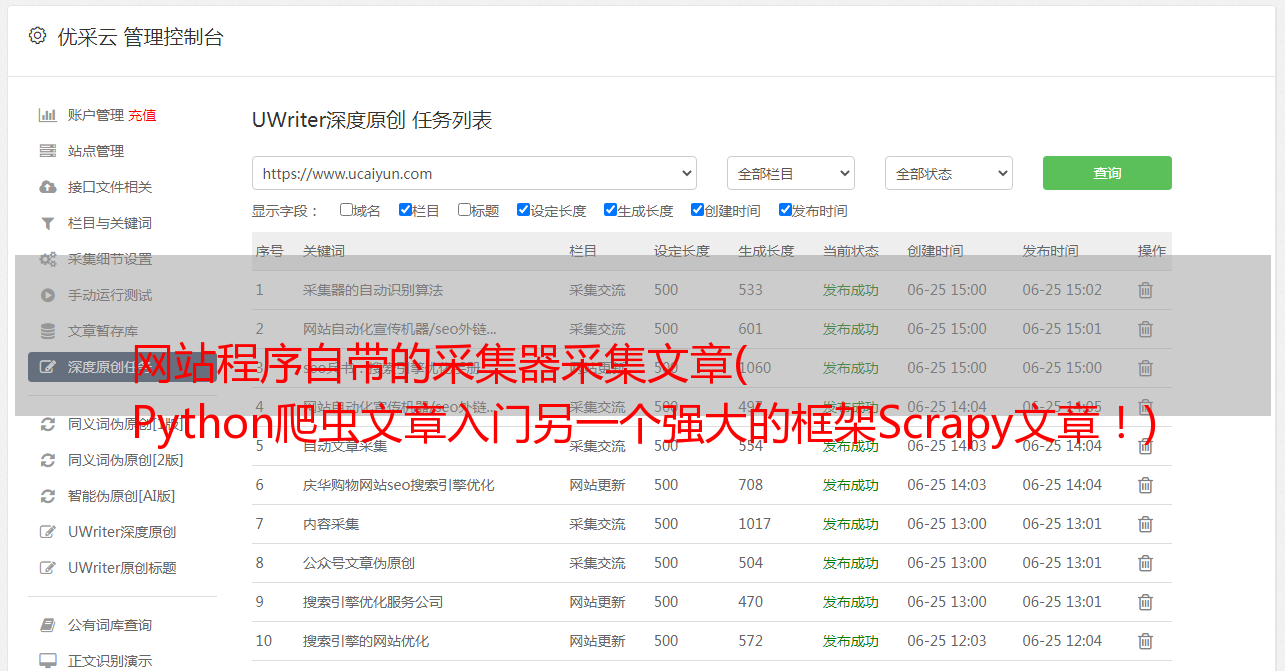Click publish time 06-25 12:04
The image size is (1285, 671).
1062,641
